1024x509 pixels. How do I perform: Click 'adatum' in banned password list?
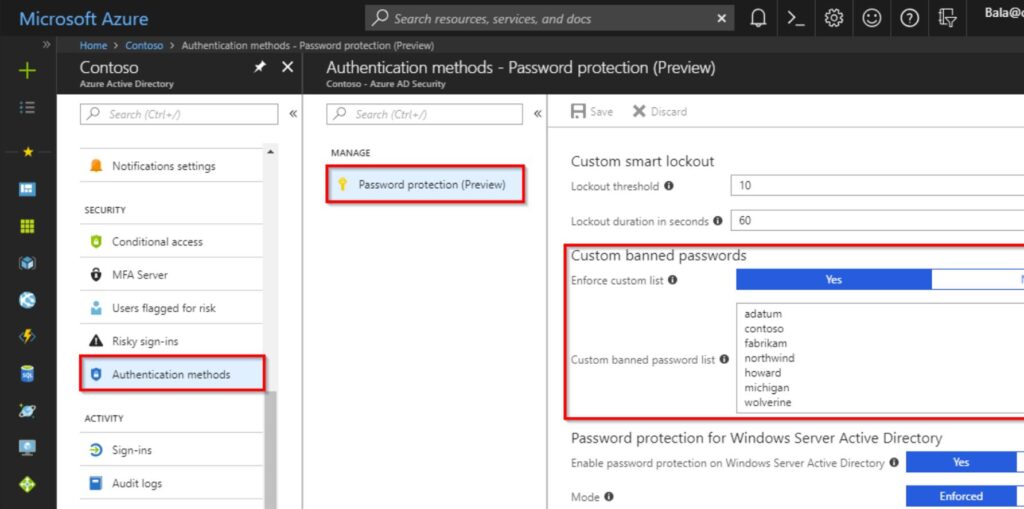pyautogui.click(x=763, y=314)
